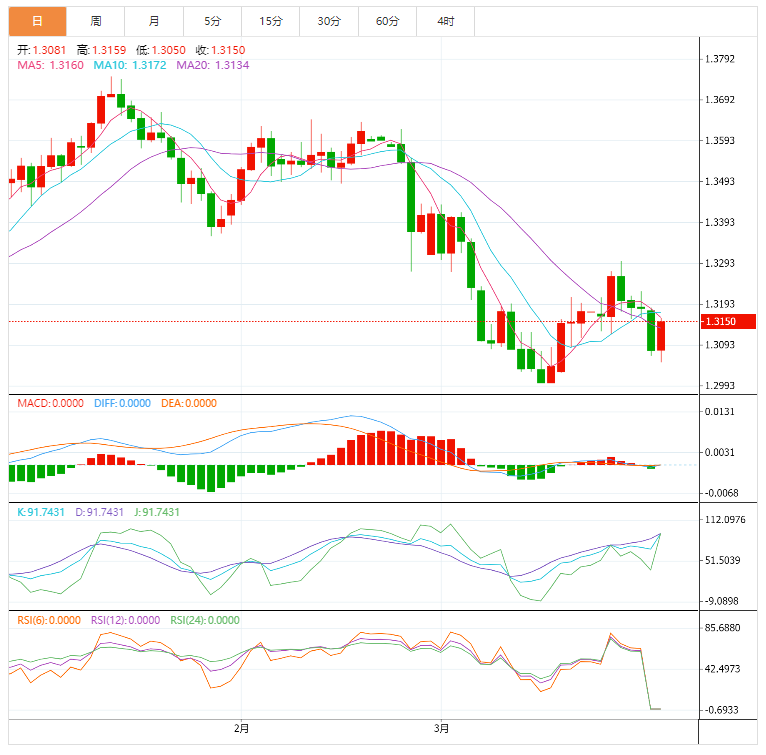The width and height of the screenshot is (766, 755).
Task: Click the tallest red MACD histogram bar
Action: tap(381, 448)
